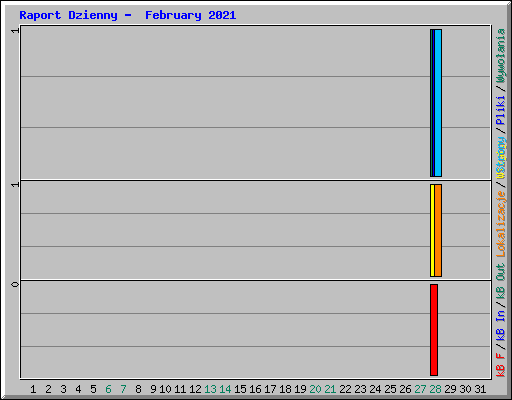Click the day label 7
The height and width of the screenshot is (400, 512).
[123, 389]
